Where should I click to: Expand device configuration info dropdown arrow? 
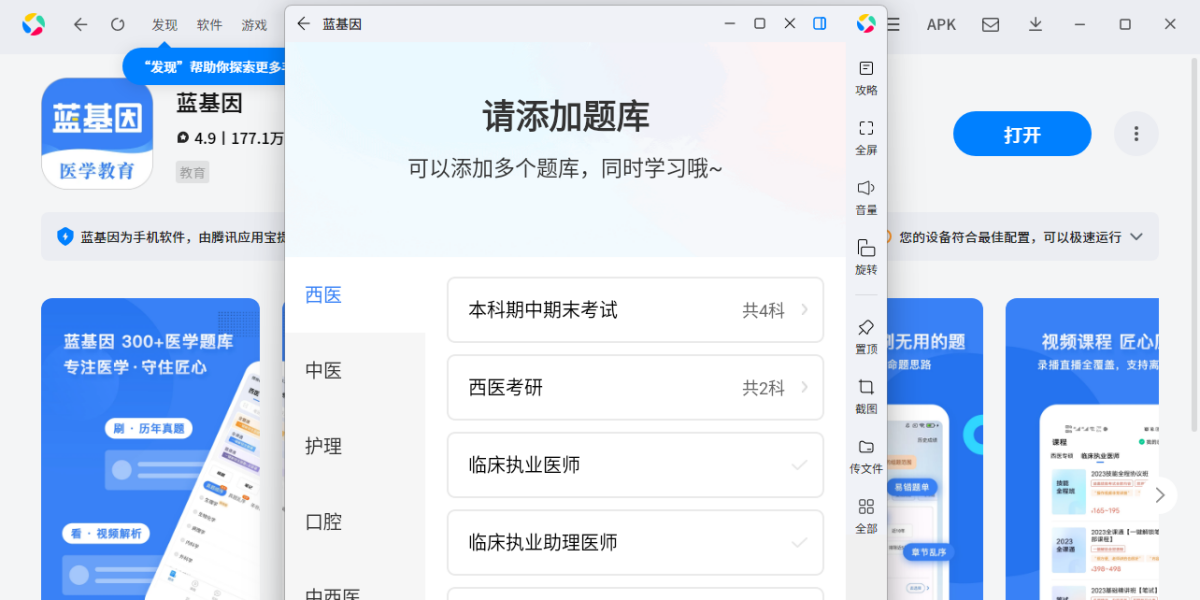[1136, 237]
